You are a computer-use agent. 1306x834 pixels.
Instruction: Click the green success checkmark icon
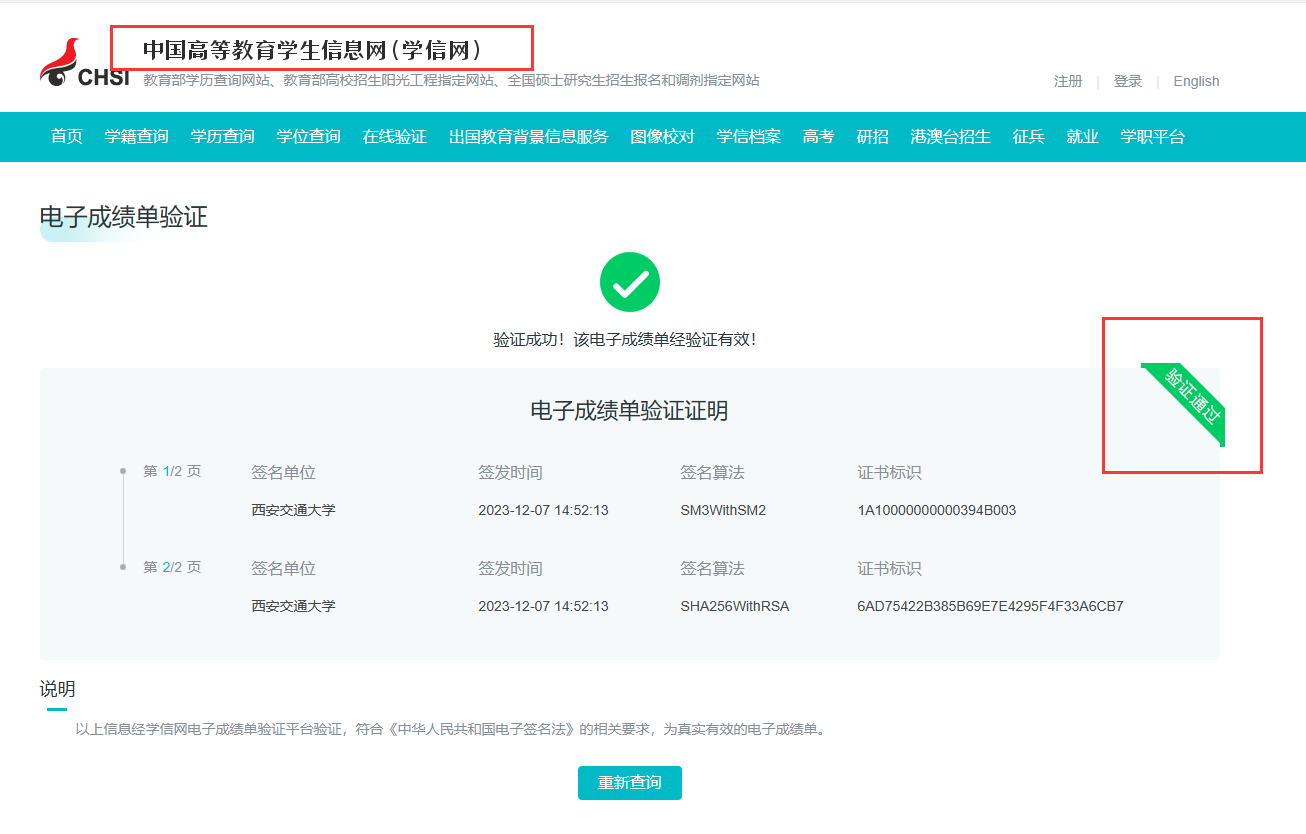tap(629, 282)
